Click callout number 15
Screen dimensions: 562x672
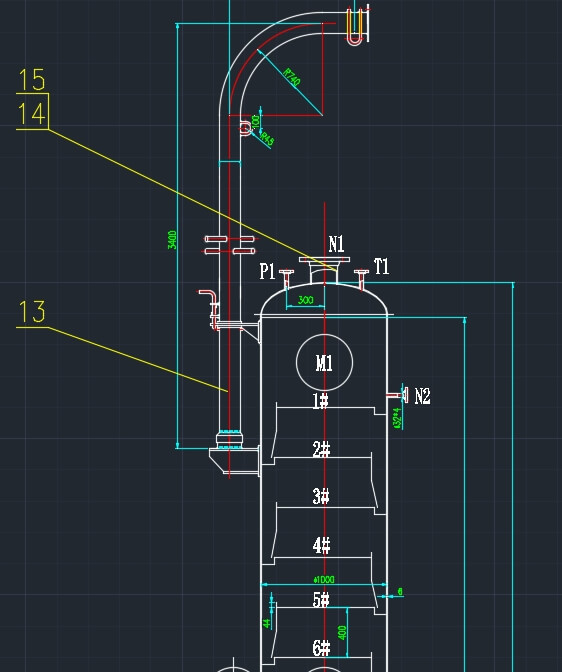tap(32, 80)
